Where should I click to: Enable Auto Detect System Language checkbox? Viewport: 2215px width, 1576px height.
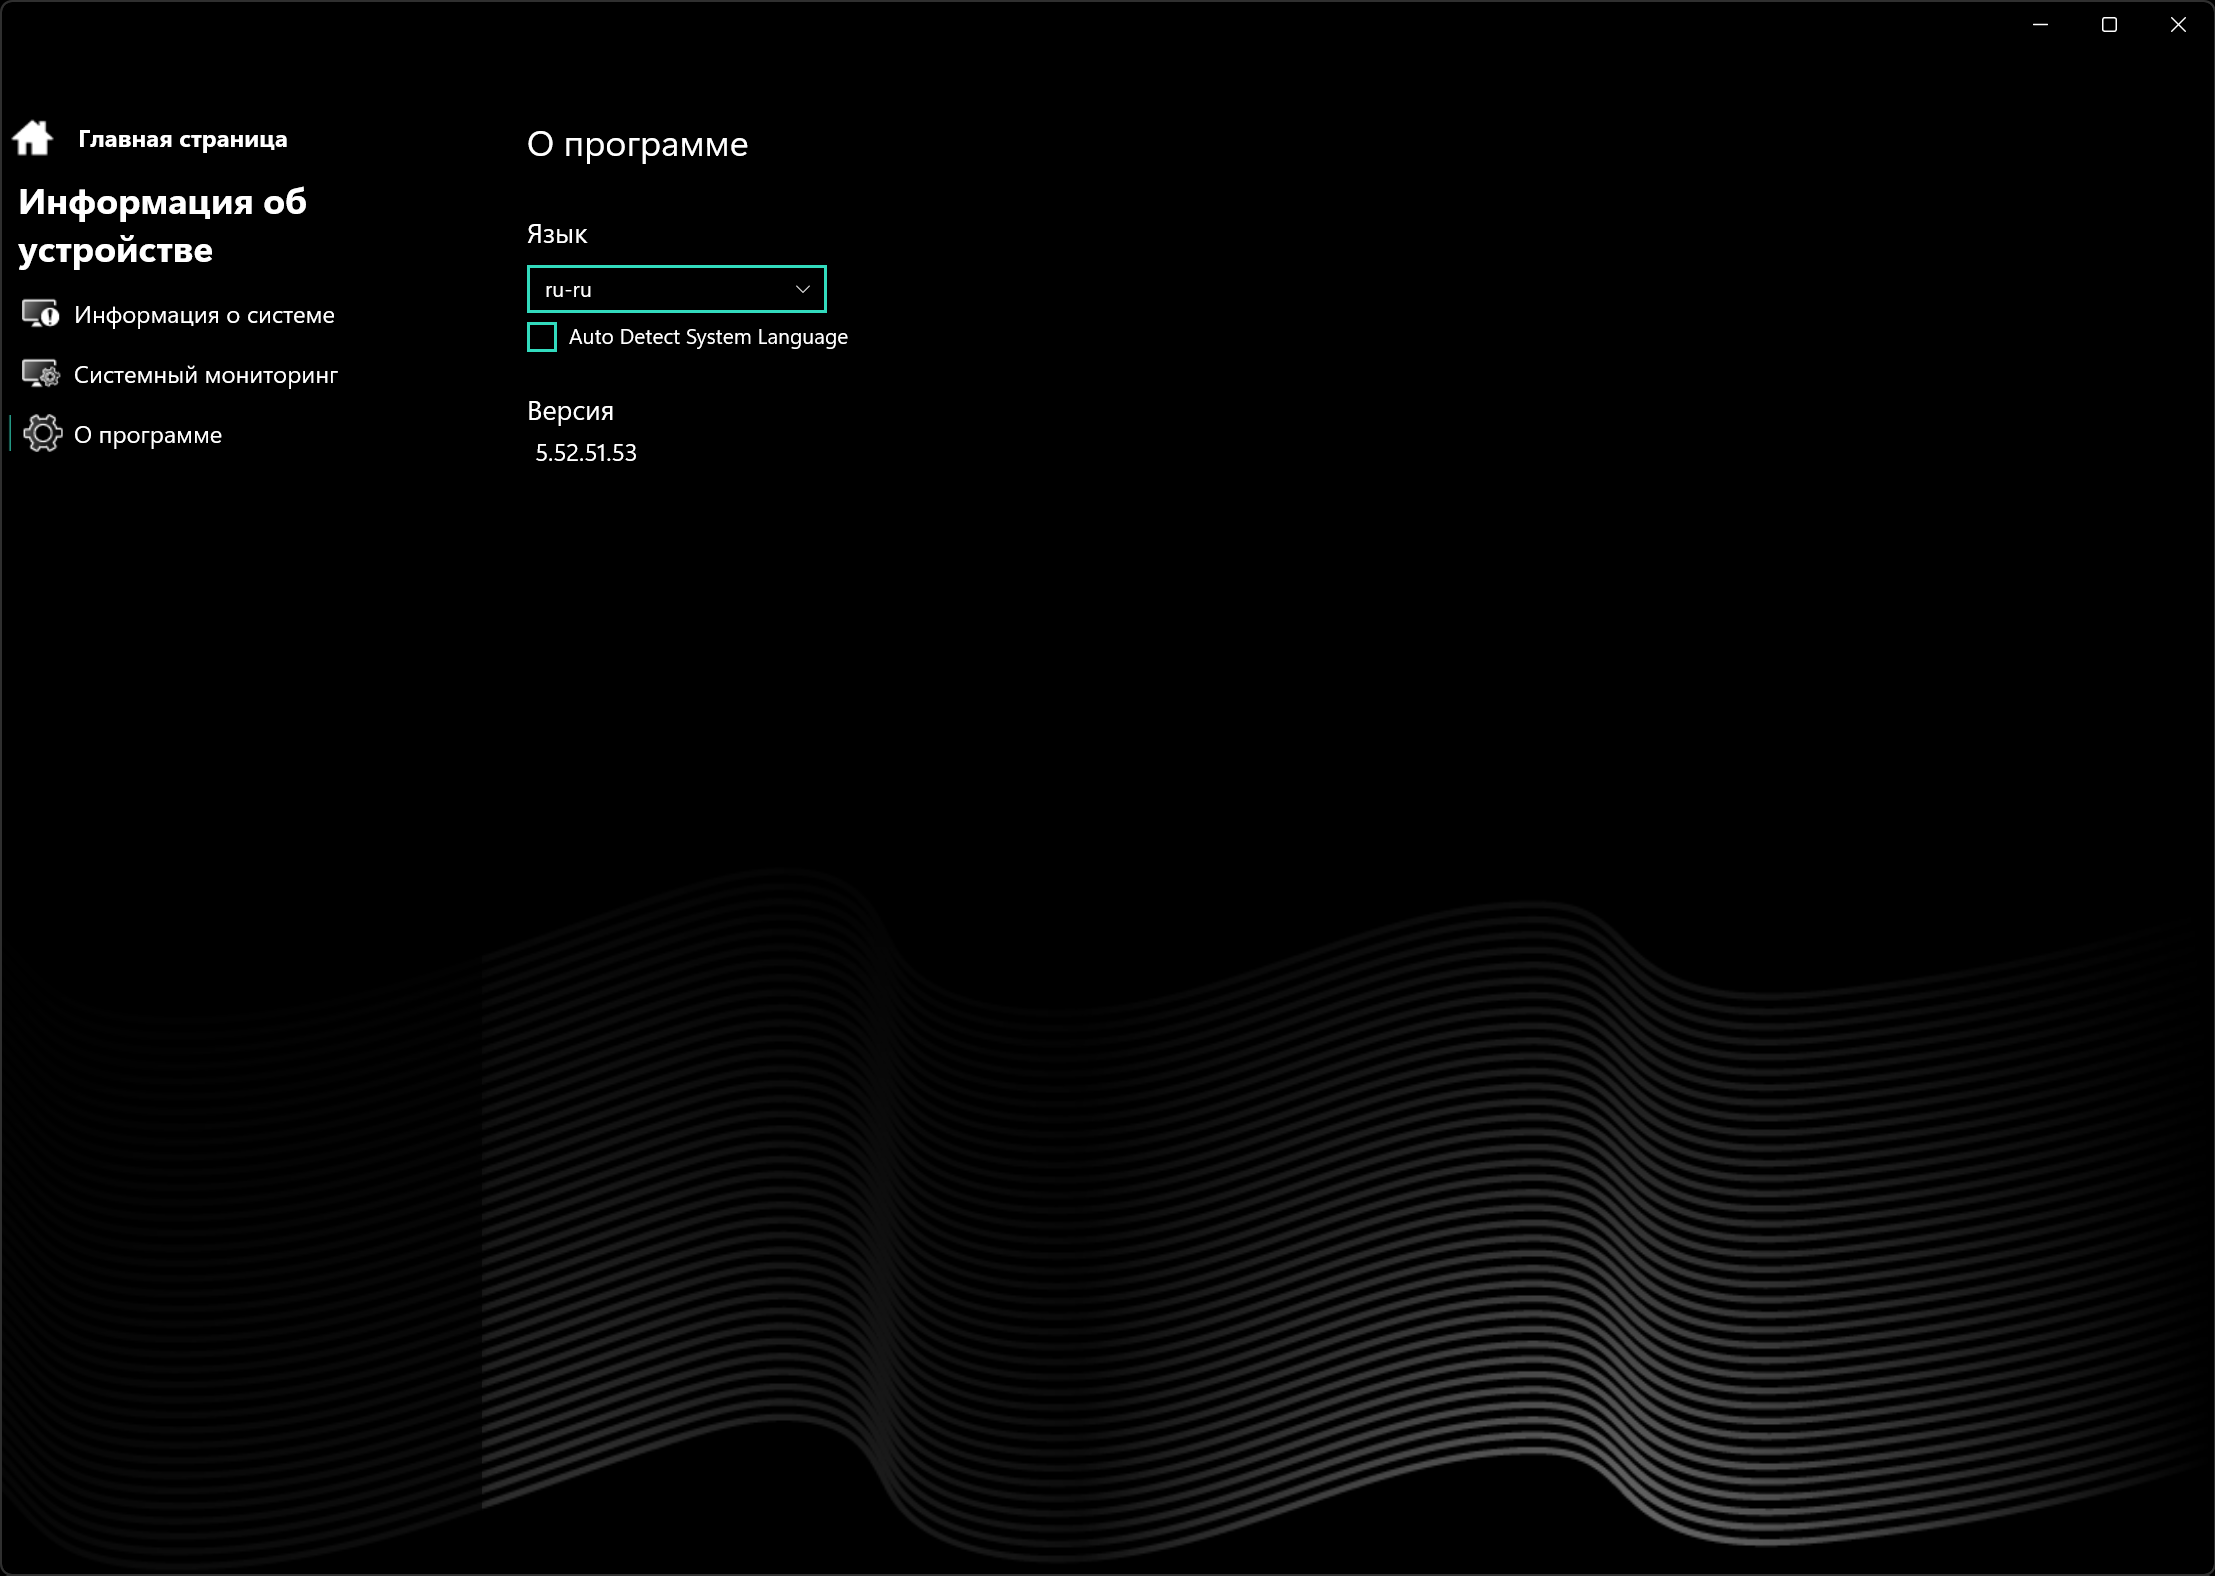click(x=542, y=337)
